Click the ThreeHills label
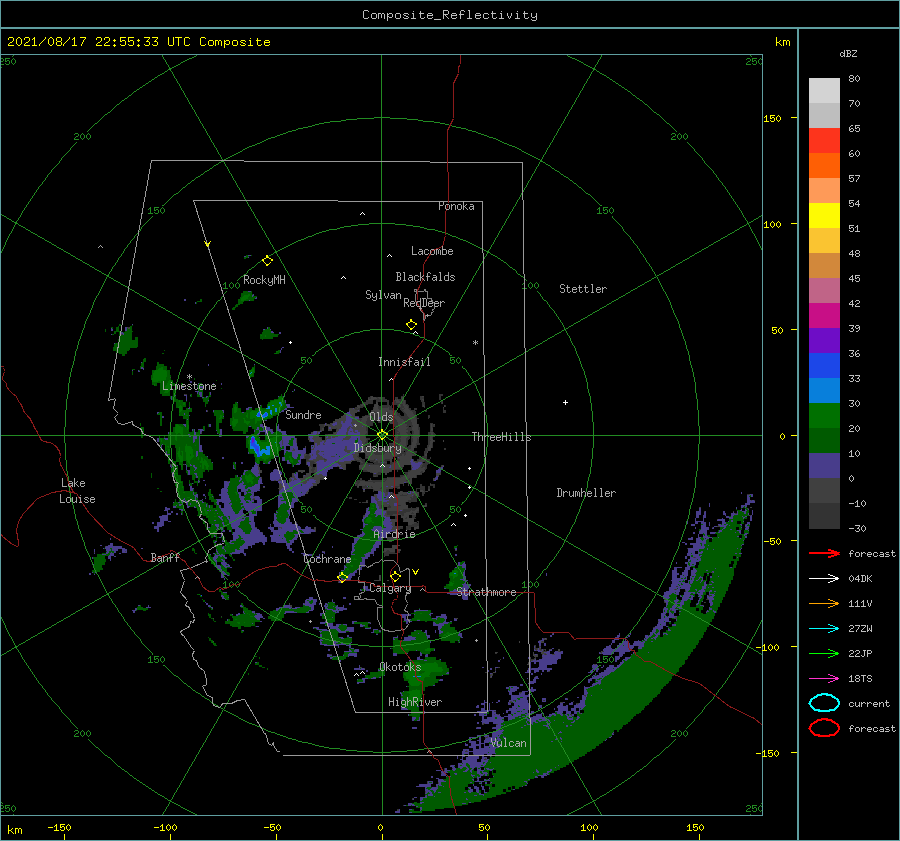This screenshot has width=900, height=841. pyautogui.click(x=502, y=437)
